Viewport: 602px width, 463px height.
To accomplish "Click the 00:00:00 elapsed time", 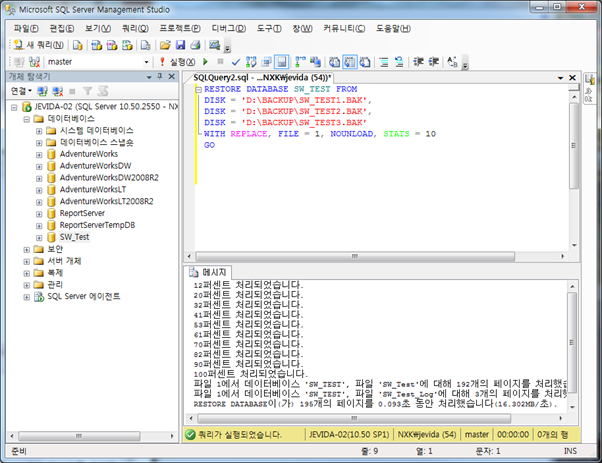I will [513, 434].
